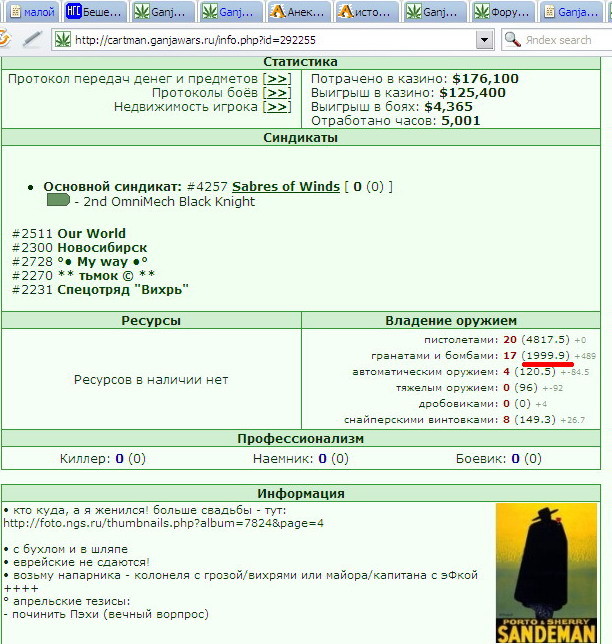
Task: Open money and items transfer protocol [>>]
Action: pyautogui.click(x=277, y=78)
